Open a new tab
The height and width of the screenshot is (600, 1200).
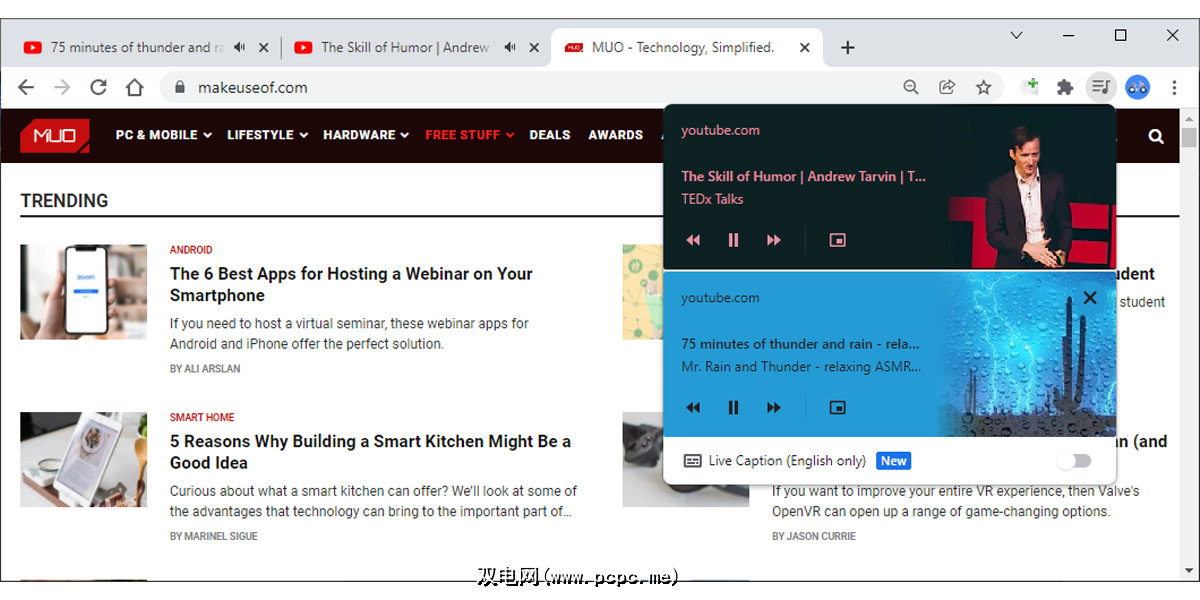[848, 47]
